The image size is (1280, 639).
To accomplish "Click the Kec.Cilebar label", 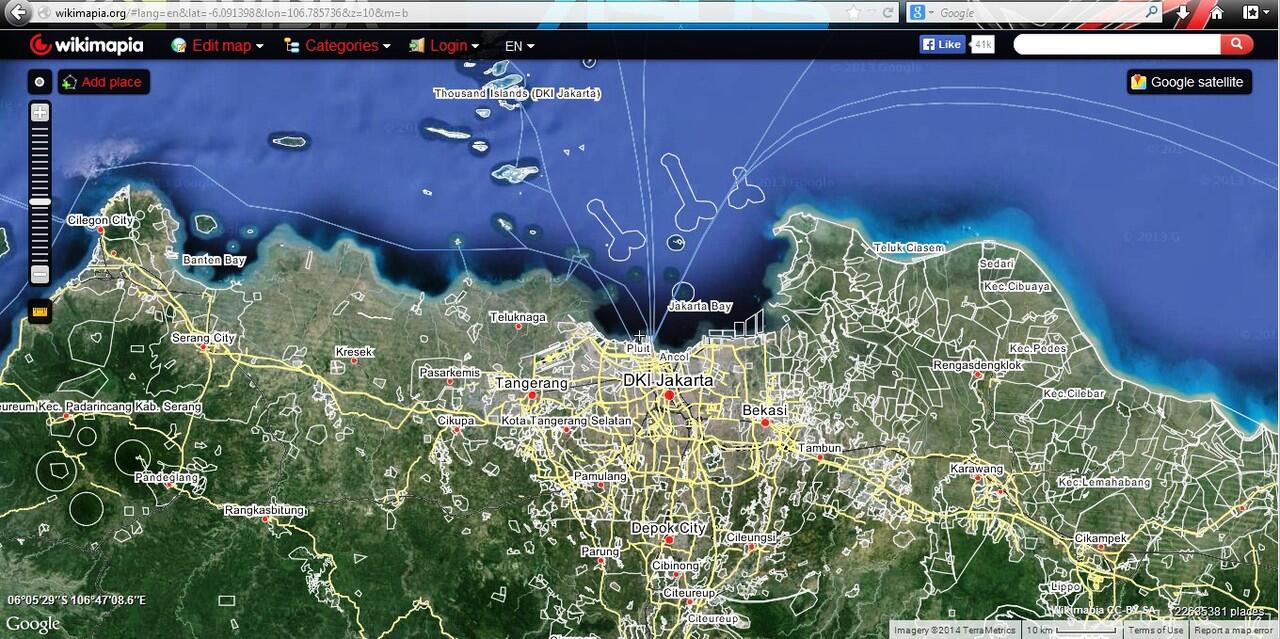I will 1074,394.
